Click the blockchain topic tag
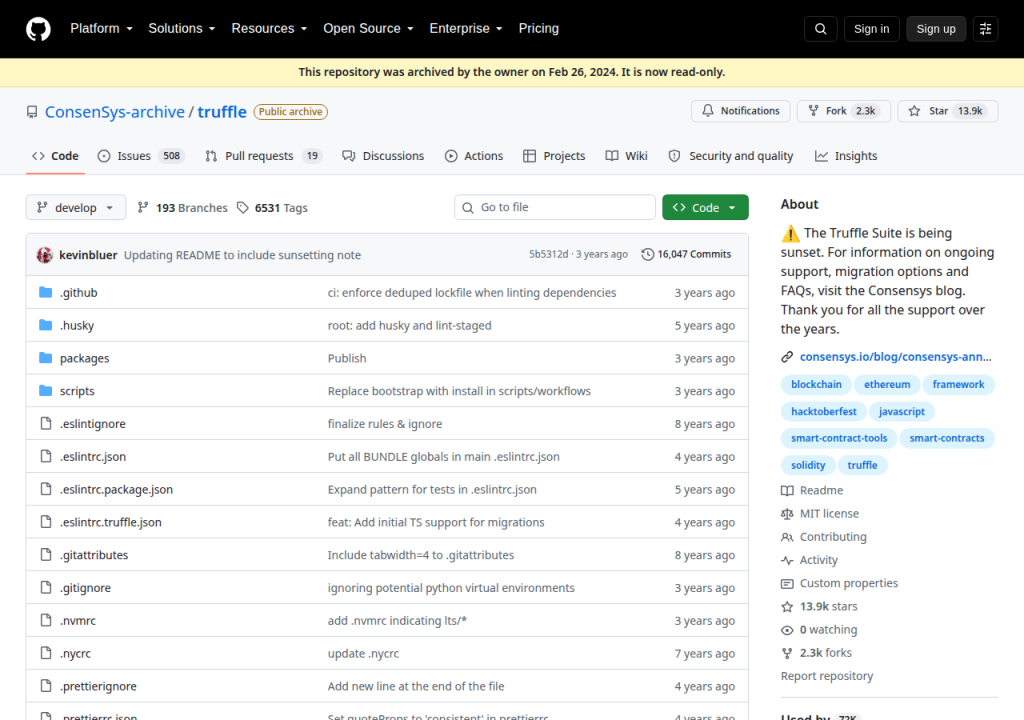This screenshot has height=720, width=1024. (x=816, y=384)
